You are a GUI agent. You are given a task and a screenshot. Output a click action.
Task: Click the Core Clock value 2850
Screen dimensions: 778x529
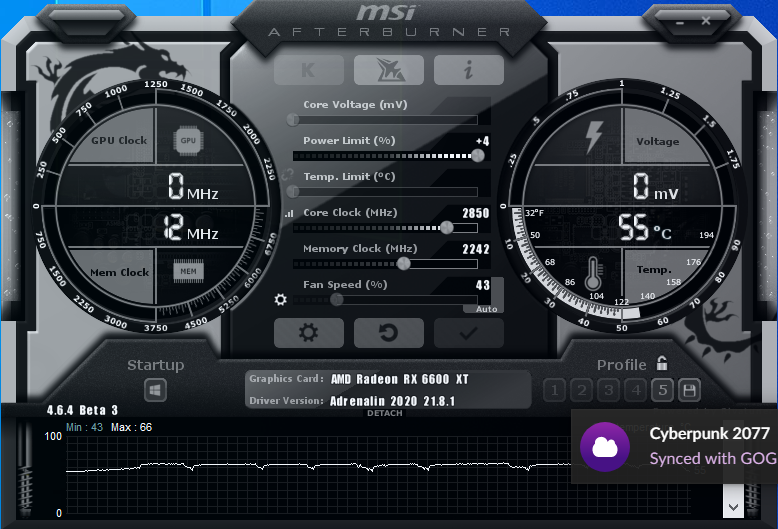pos(475,213)
